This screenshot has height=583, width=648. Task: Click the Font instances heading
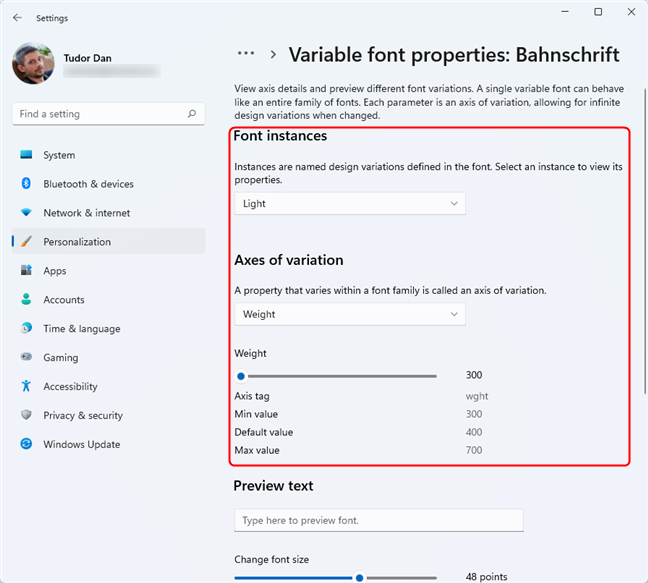coord(280,136)
